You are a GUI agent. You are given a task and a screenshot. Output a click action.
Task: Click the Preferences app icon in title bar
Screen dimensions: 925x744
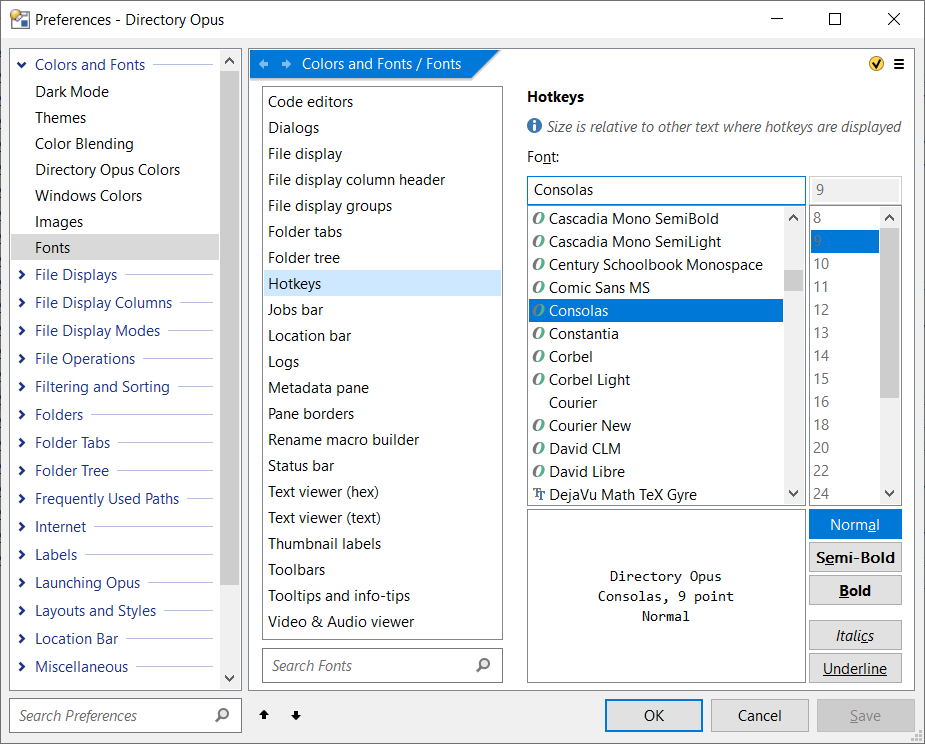pos(19,19)
